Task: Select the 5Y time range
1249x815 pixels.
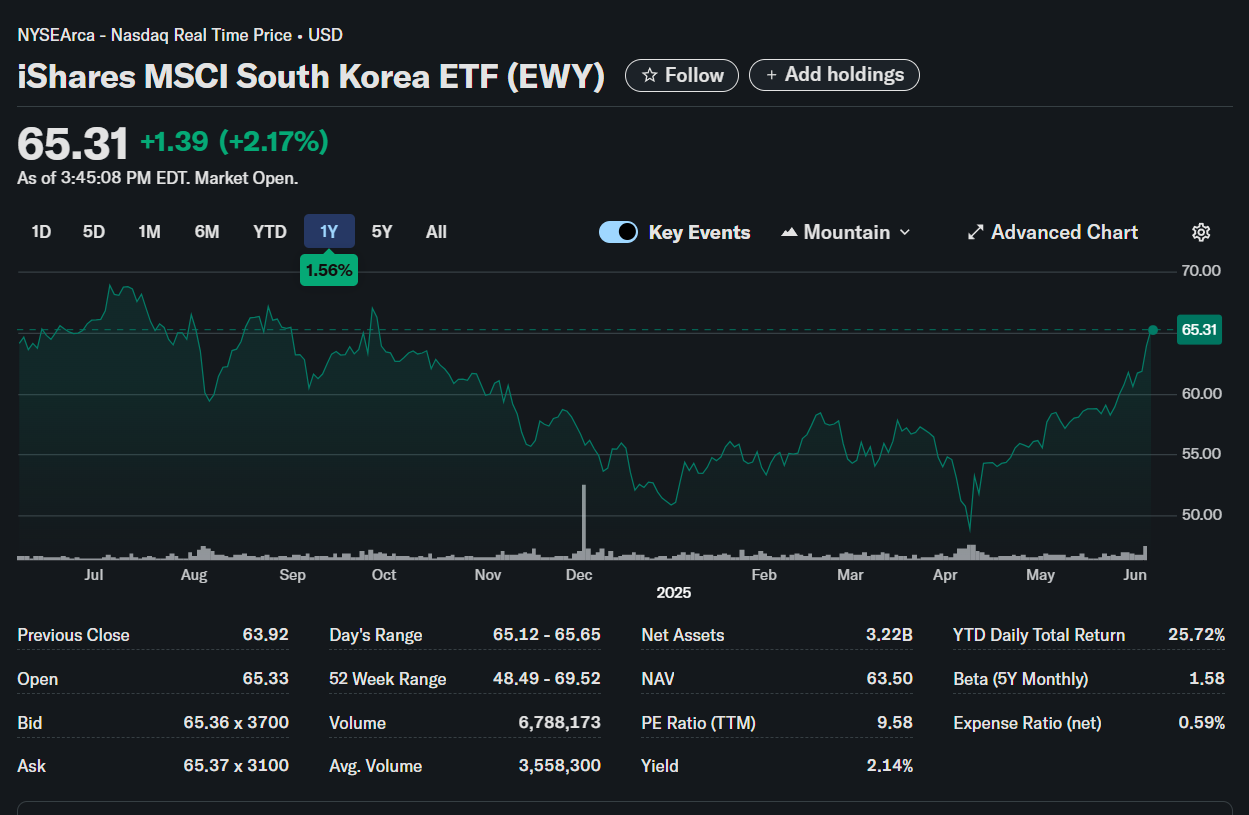Action: pyautogui.click(x=382, y=232)
